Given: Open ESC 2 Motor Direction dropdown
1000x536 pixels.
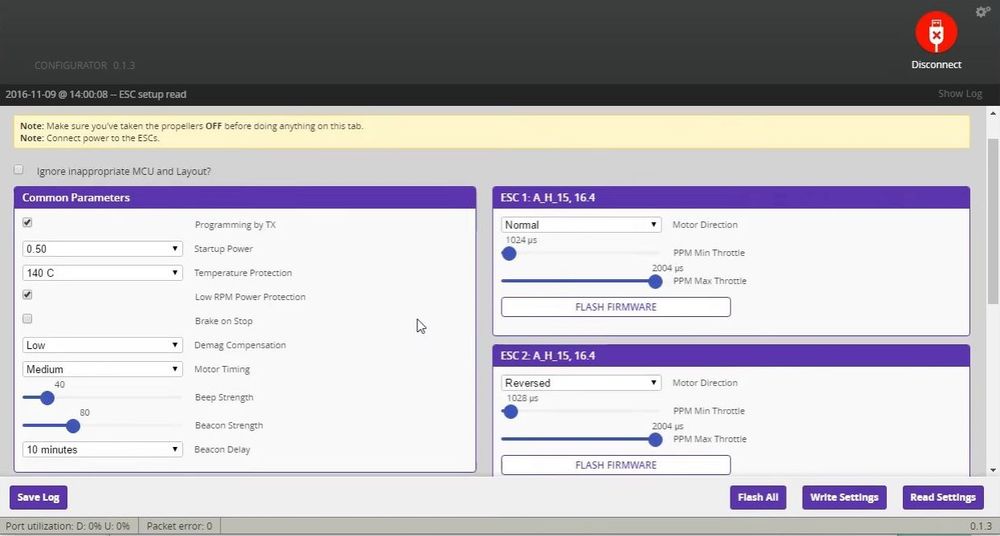Looking at the screenshot, I should pyautogui.click(x=581, y=383).
